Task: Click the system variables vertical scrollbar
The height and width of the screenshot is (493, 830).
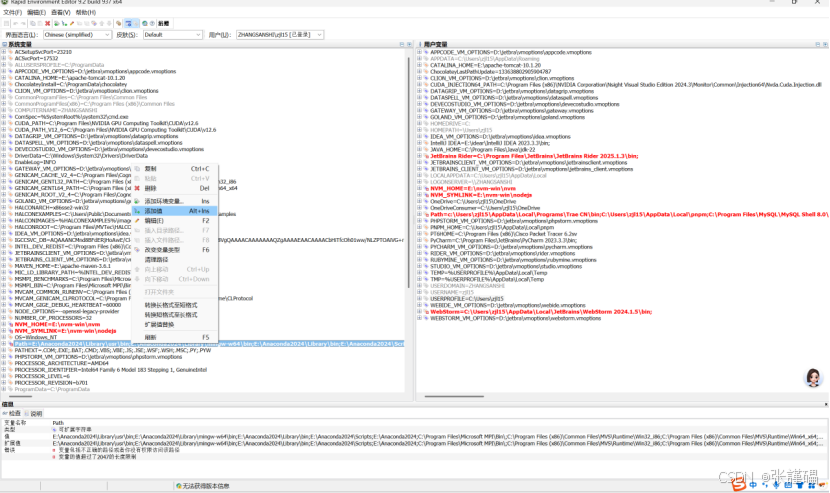Action: click(408, 172)
